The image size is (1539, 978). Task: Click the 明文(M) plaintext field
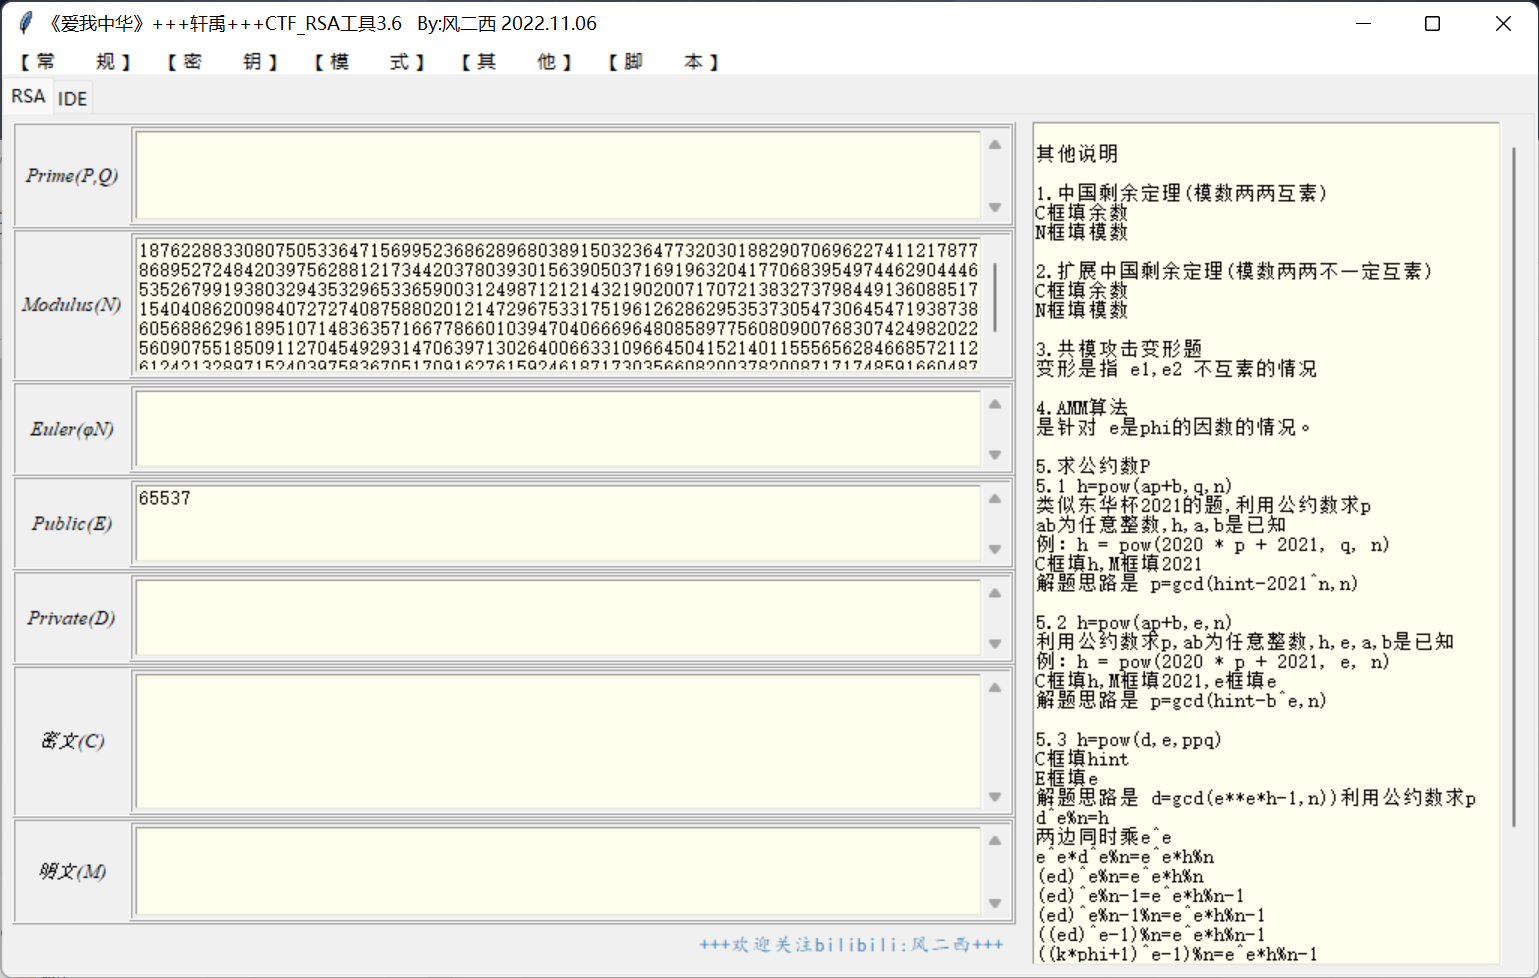point(558,871)
